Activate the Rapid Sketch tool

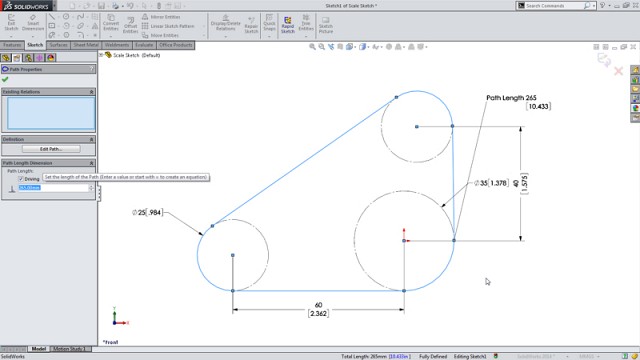287,25
